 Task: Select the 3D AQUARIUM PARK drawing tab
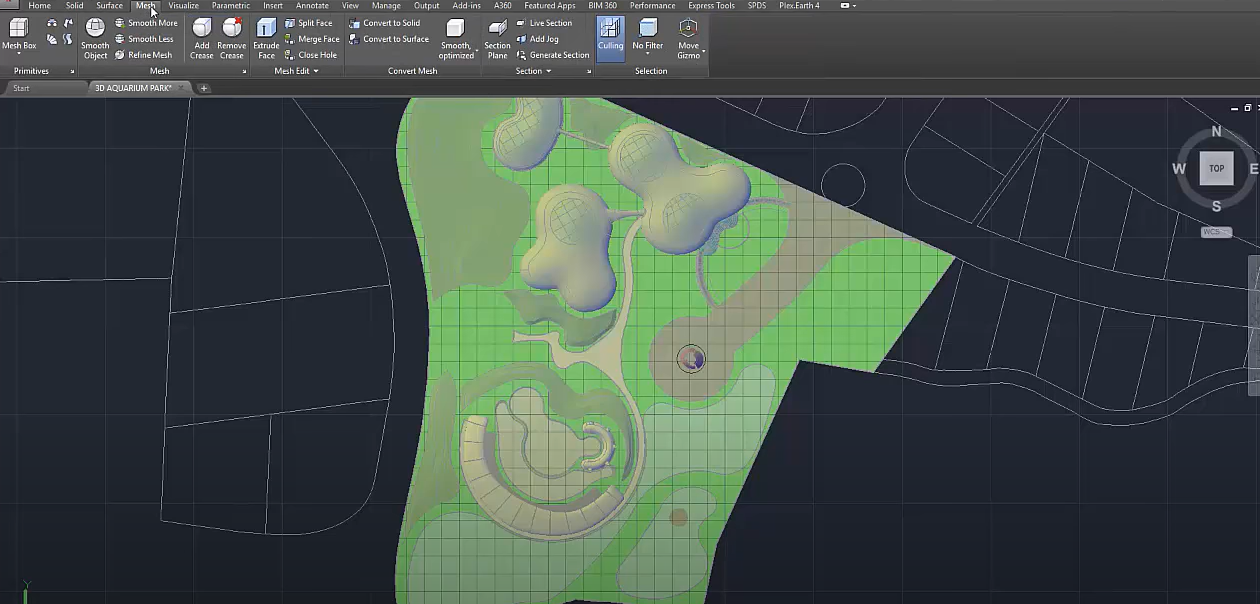[133, 88]
